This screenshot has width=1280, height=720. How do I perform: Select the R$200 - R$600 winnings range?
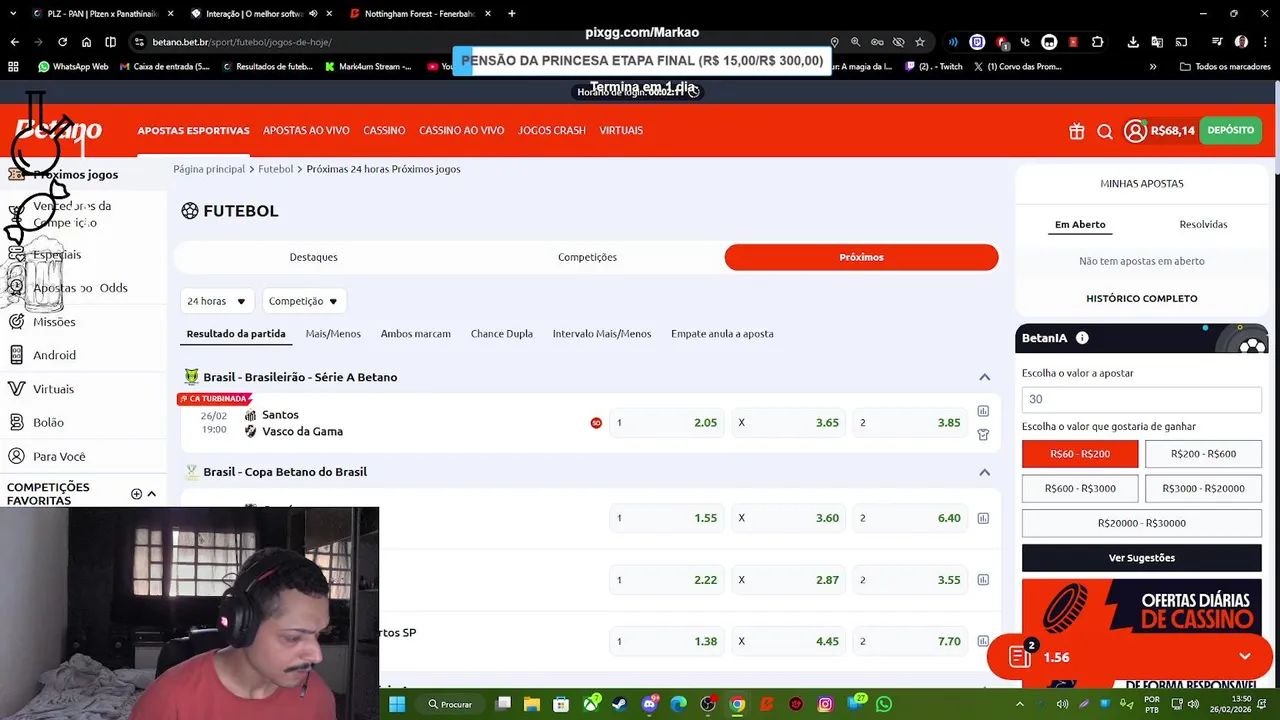pyautogui.click(x=1203, y=454)
